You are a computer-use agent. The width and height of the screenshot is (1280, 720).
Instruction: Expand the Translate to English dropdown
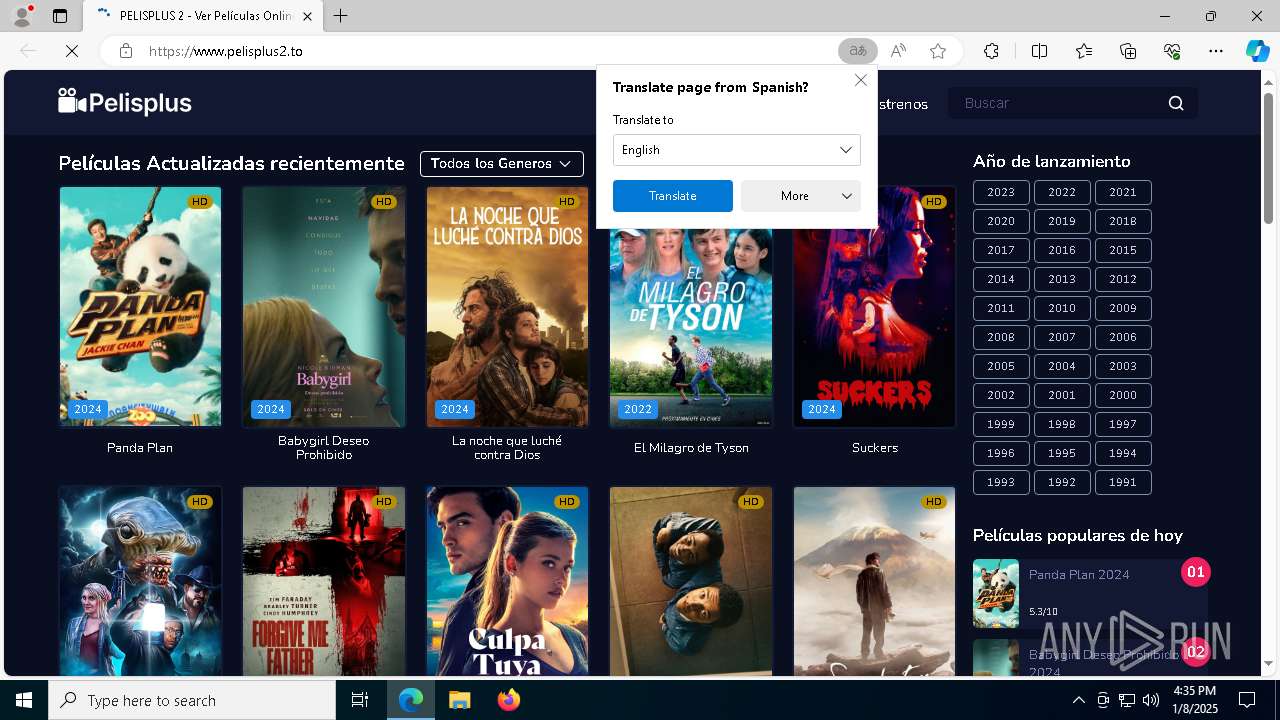click(x=737, y=150)
